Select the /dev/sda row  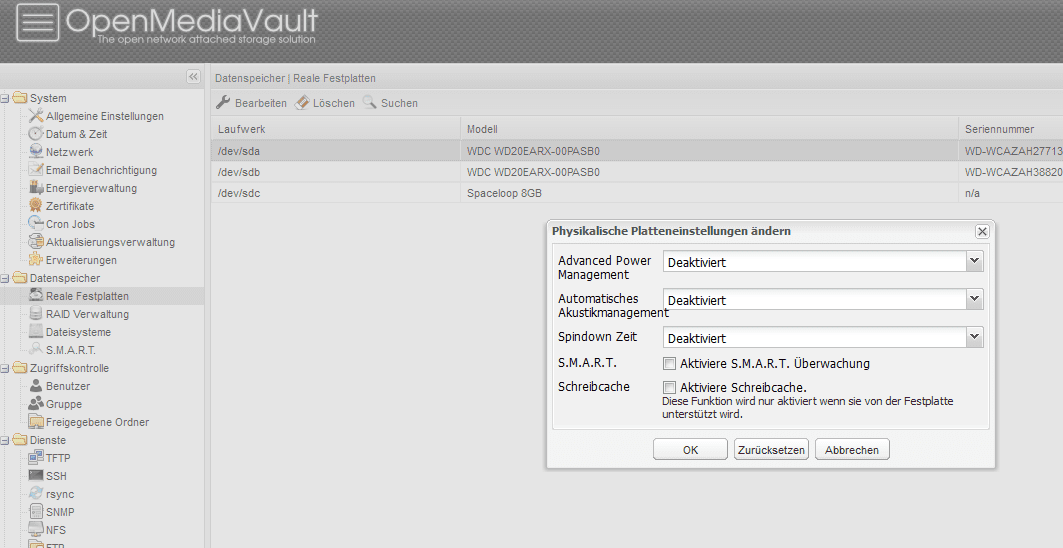pyautogui.click(x=637, y=151)
